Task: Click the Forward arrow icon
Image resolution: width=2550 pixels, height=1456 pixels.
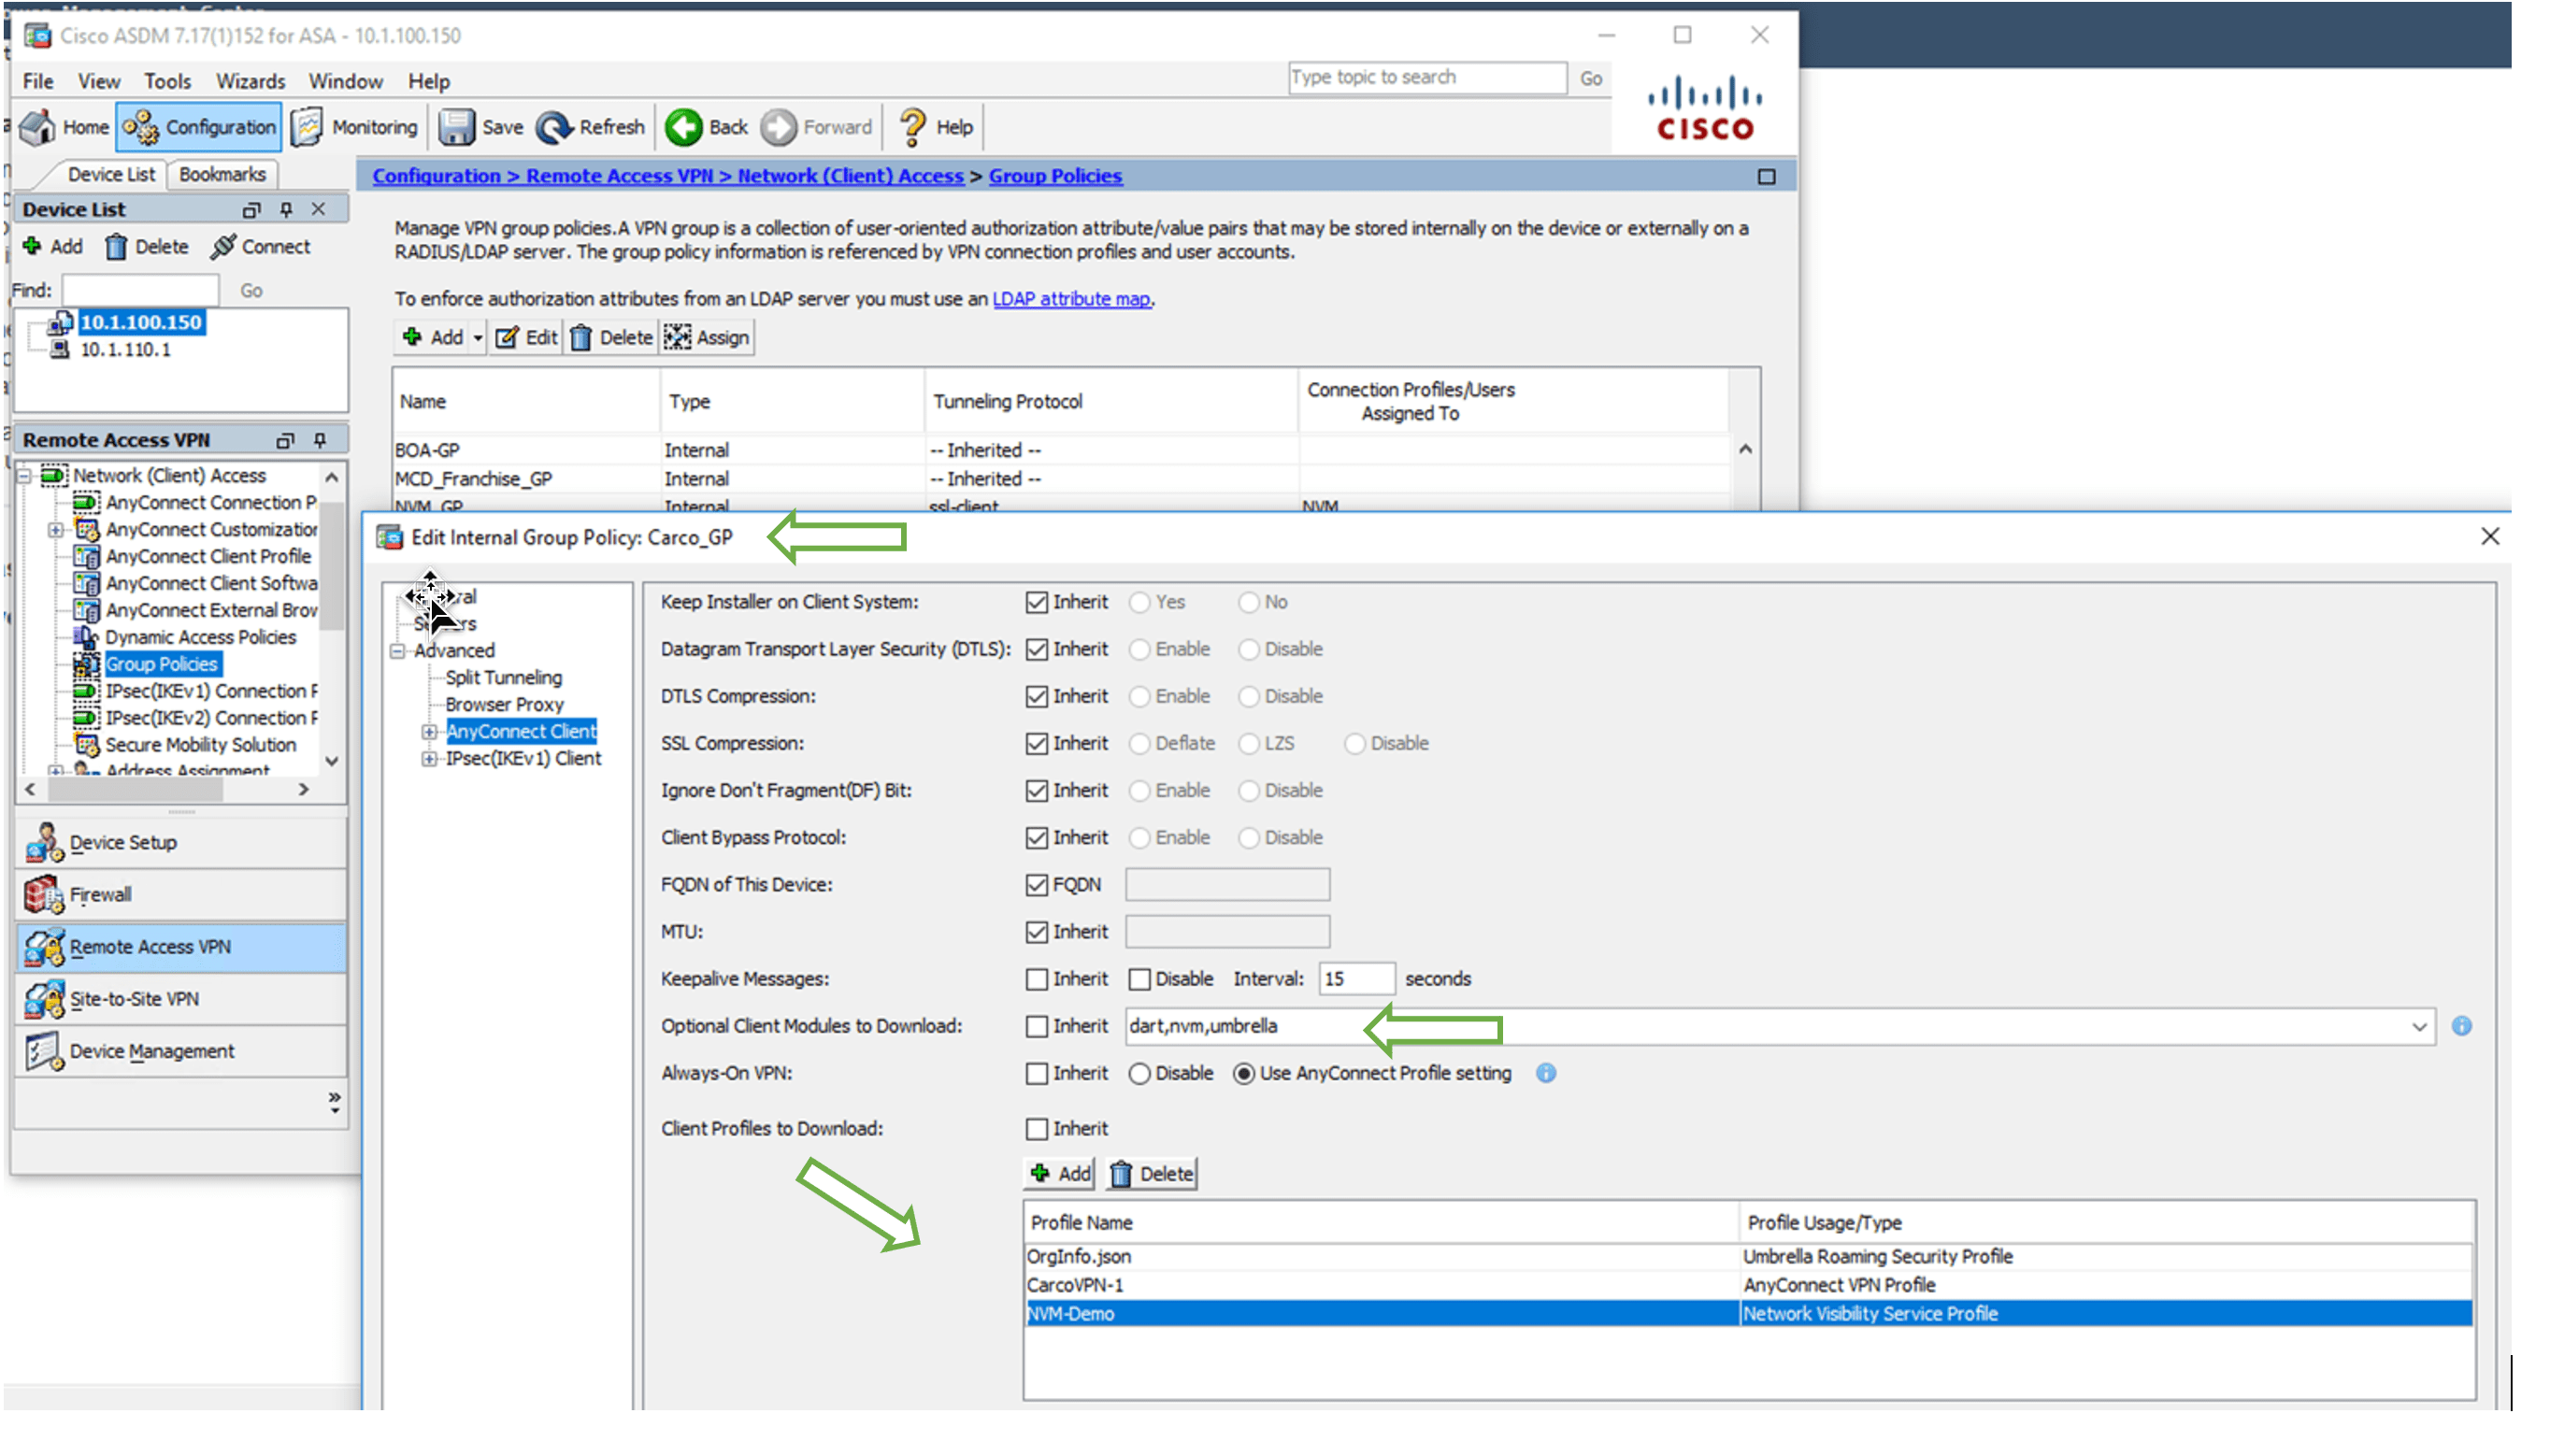Action: tap(779, 127)
